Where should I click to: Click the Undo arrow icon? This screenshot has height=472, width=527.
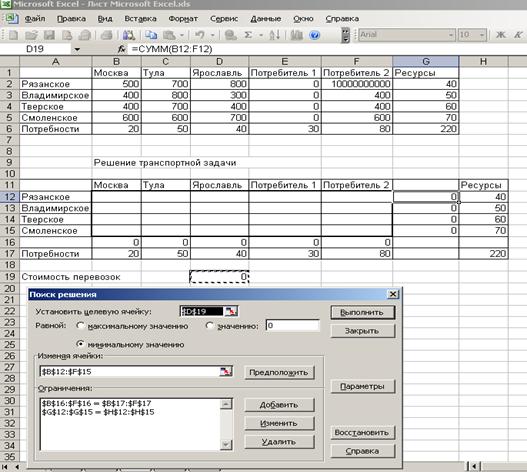(200, 35)
